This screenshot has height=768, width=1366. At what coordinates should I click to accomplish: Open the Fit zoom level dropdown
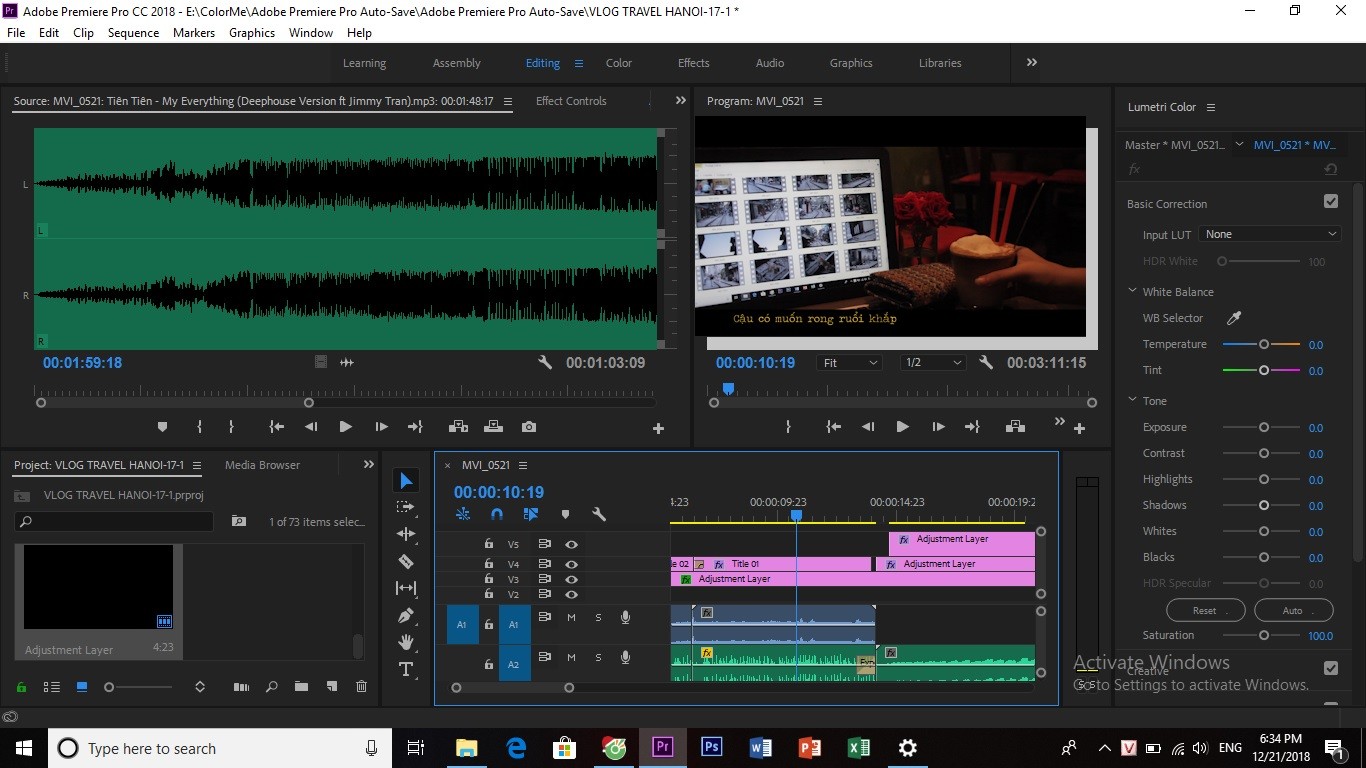pyautogui.click(x=849, y=363)
